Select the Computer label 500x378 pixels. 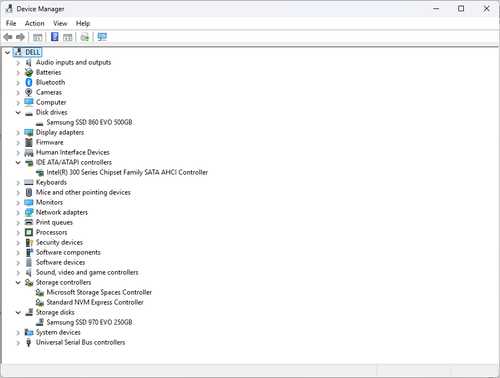(51, 102)
